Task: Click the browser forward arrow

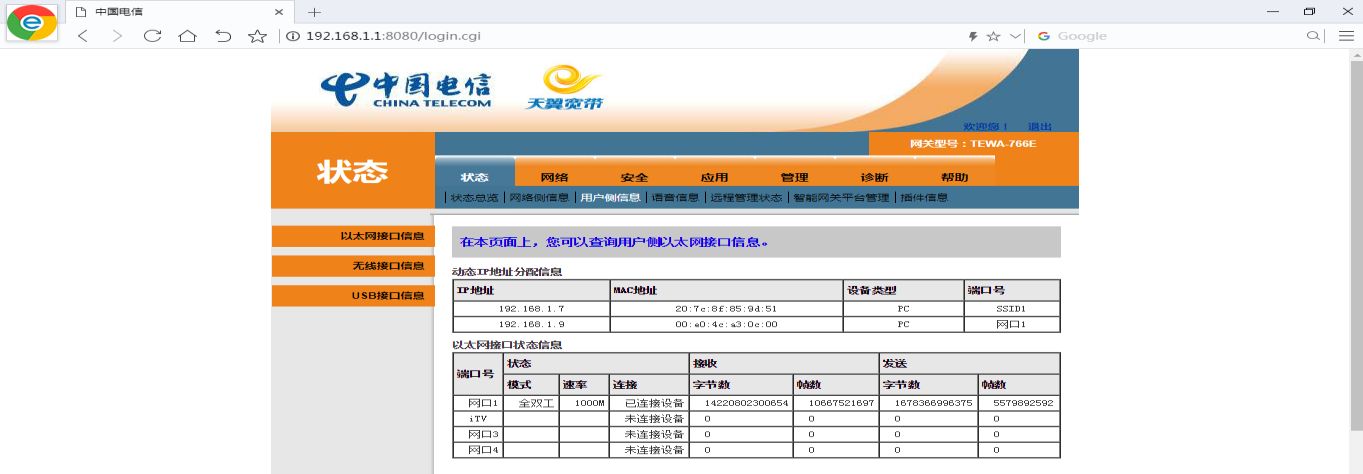Action: (117, 36)
